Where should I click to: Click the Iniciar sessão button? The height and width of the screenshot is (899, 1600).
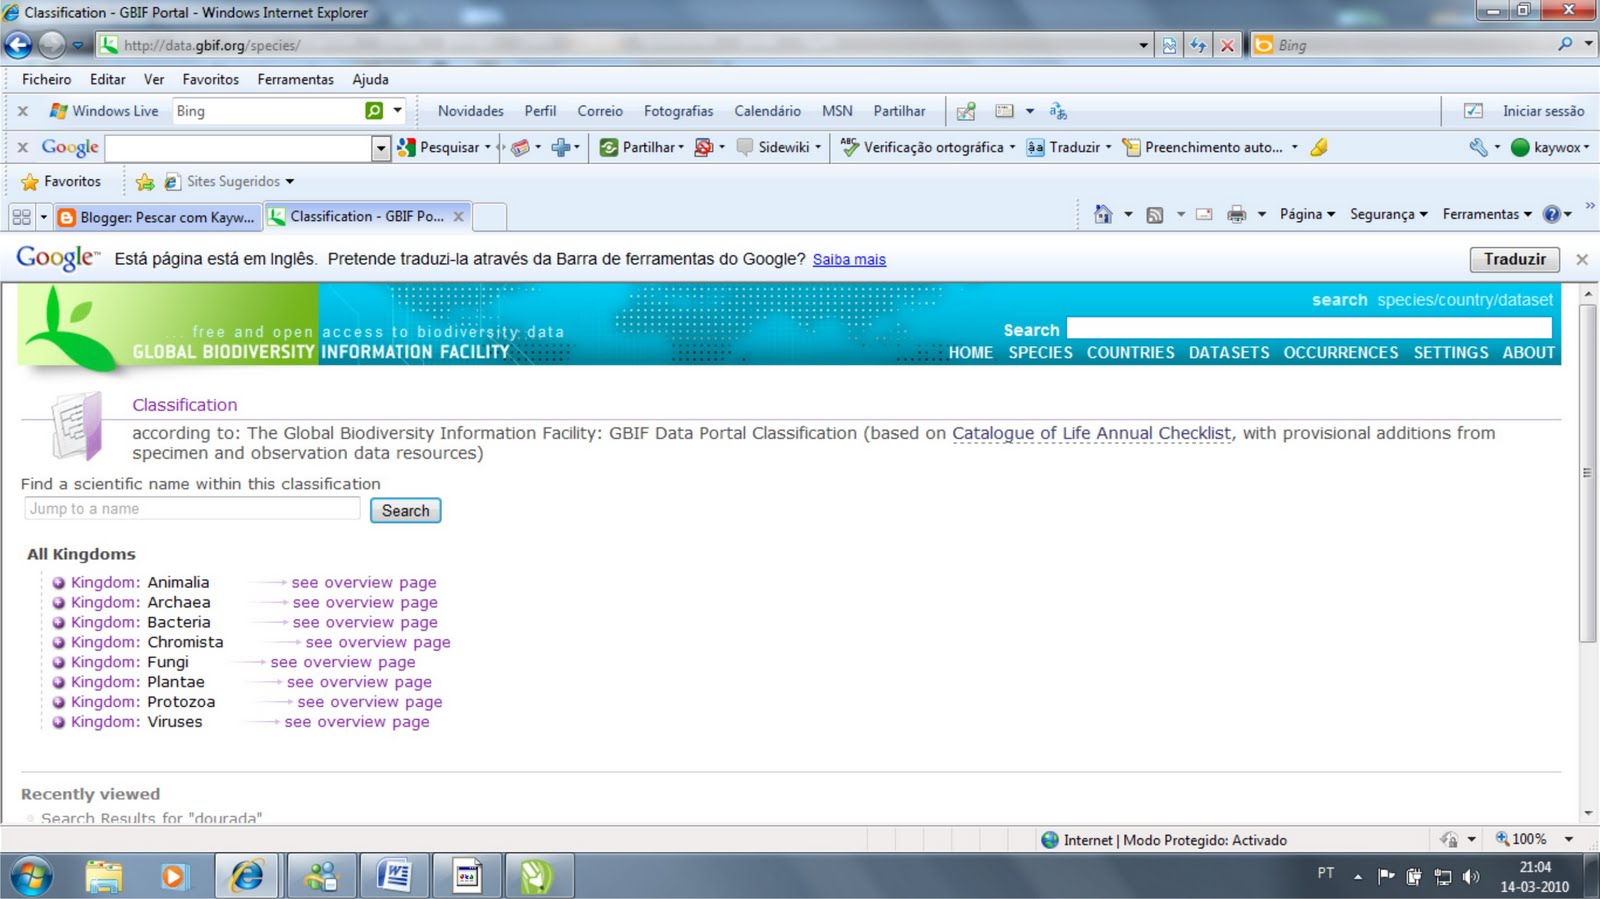coord(1543,111)
